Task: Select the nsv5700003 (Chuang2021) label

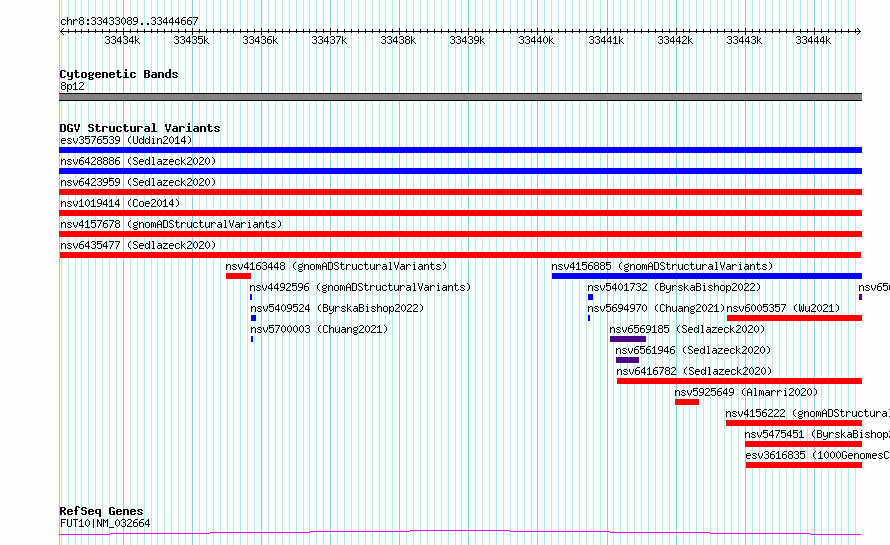Action: coord(319,329)
